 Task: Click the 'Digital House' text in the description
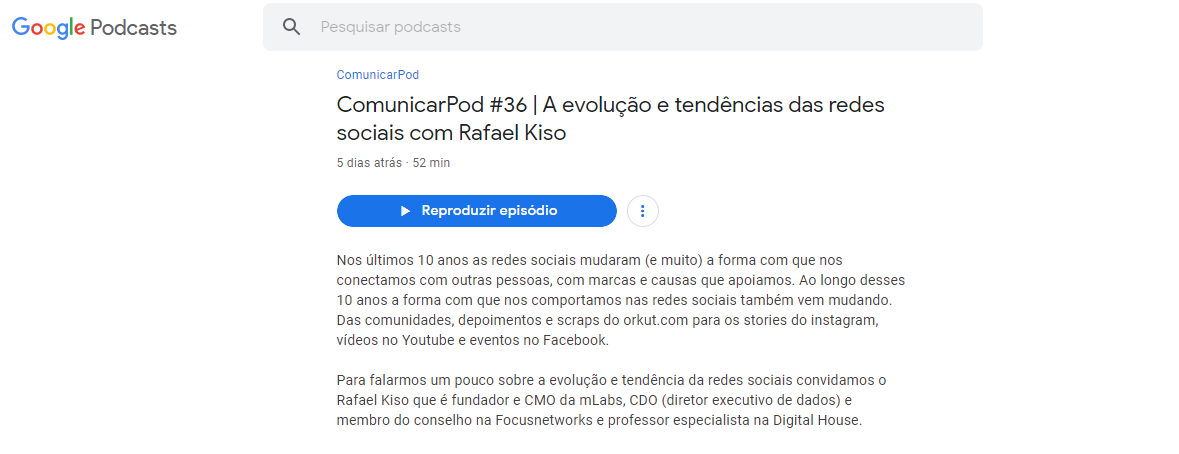point(823,420)
